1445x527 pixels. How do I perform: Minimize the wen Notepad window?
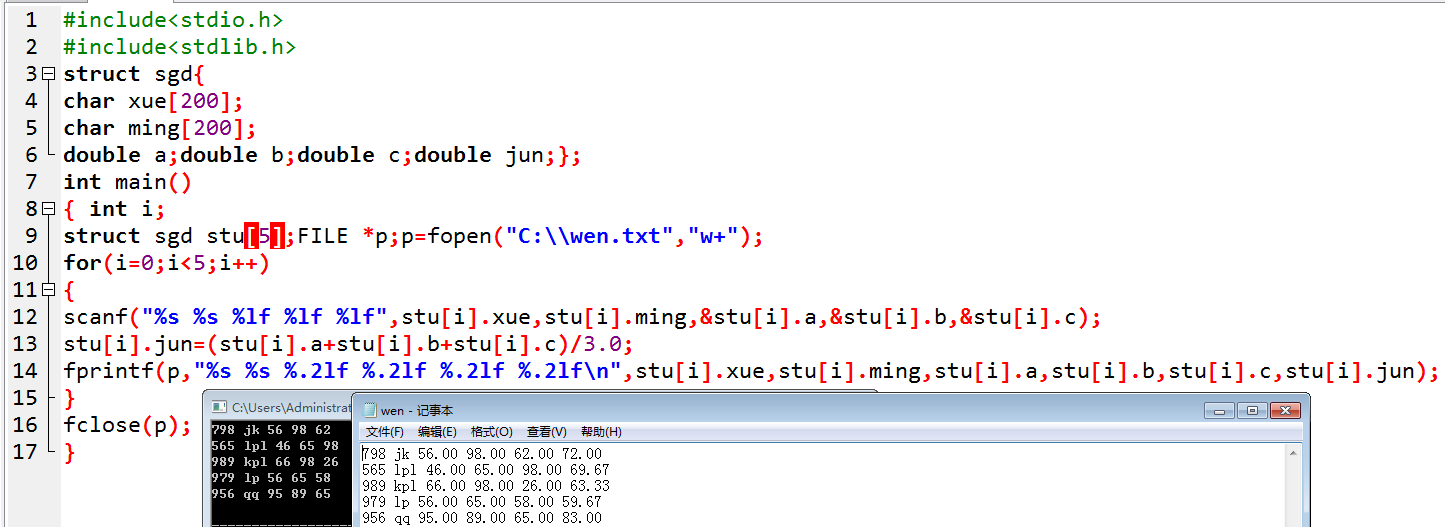click(x=1219, y=410)
